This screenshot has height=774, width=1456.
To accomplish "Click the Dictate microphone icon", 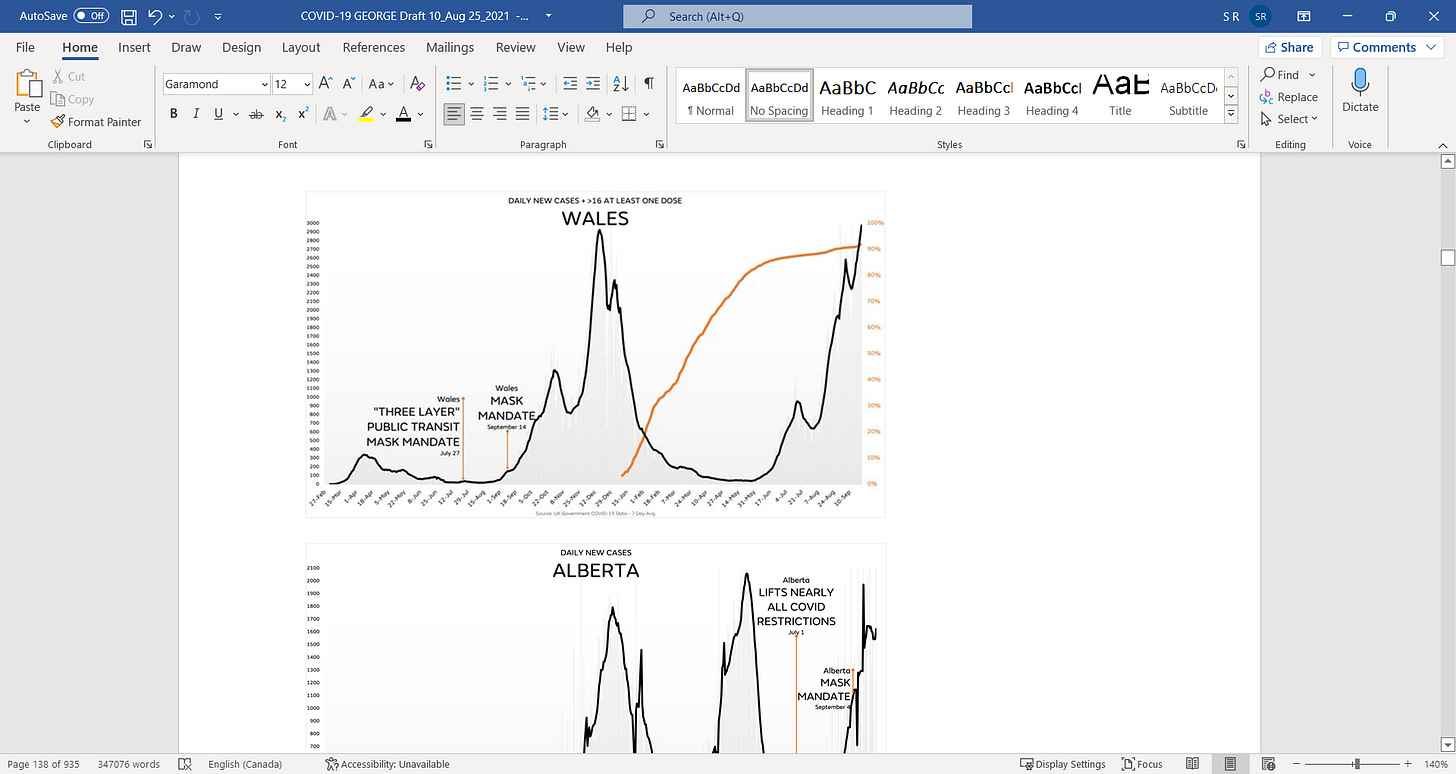I will pos(1360,83).
